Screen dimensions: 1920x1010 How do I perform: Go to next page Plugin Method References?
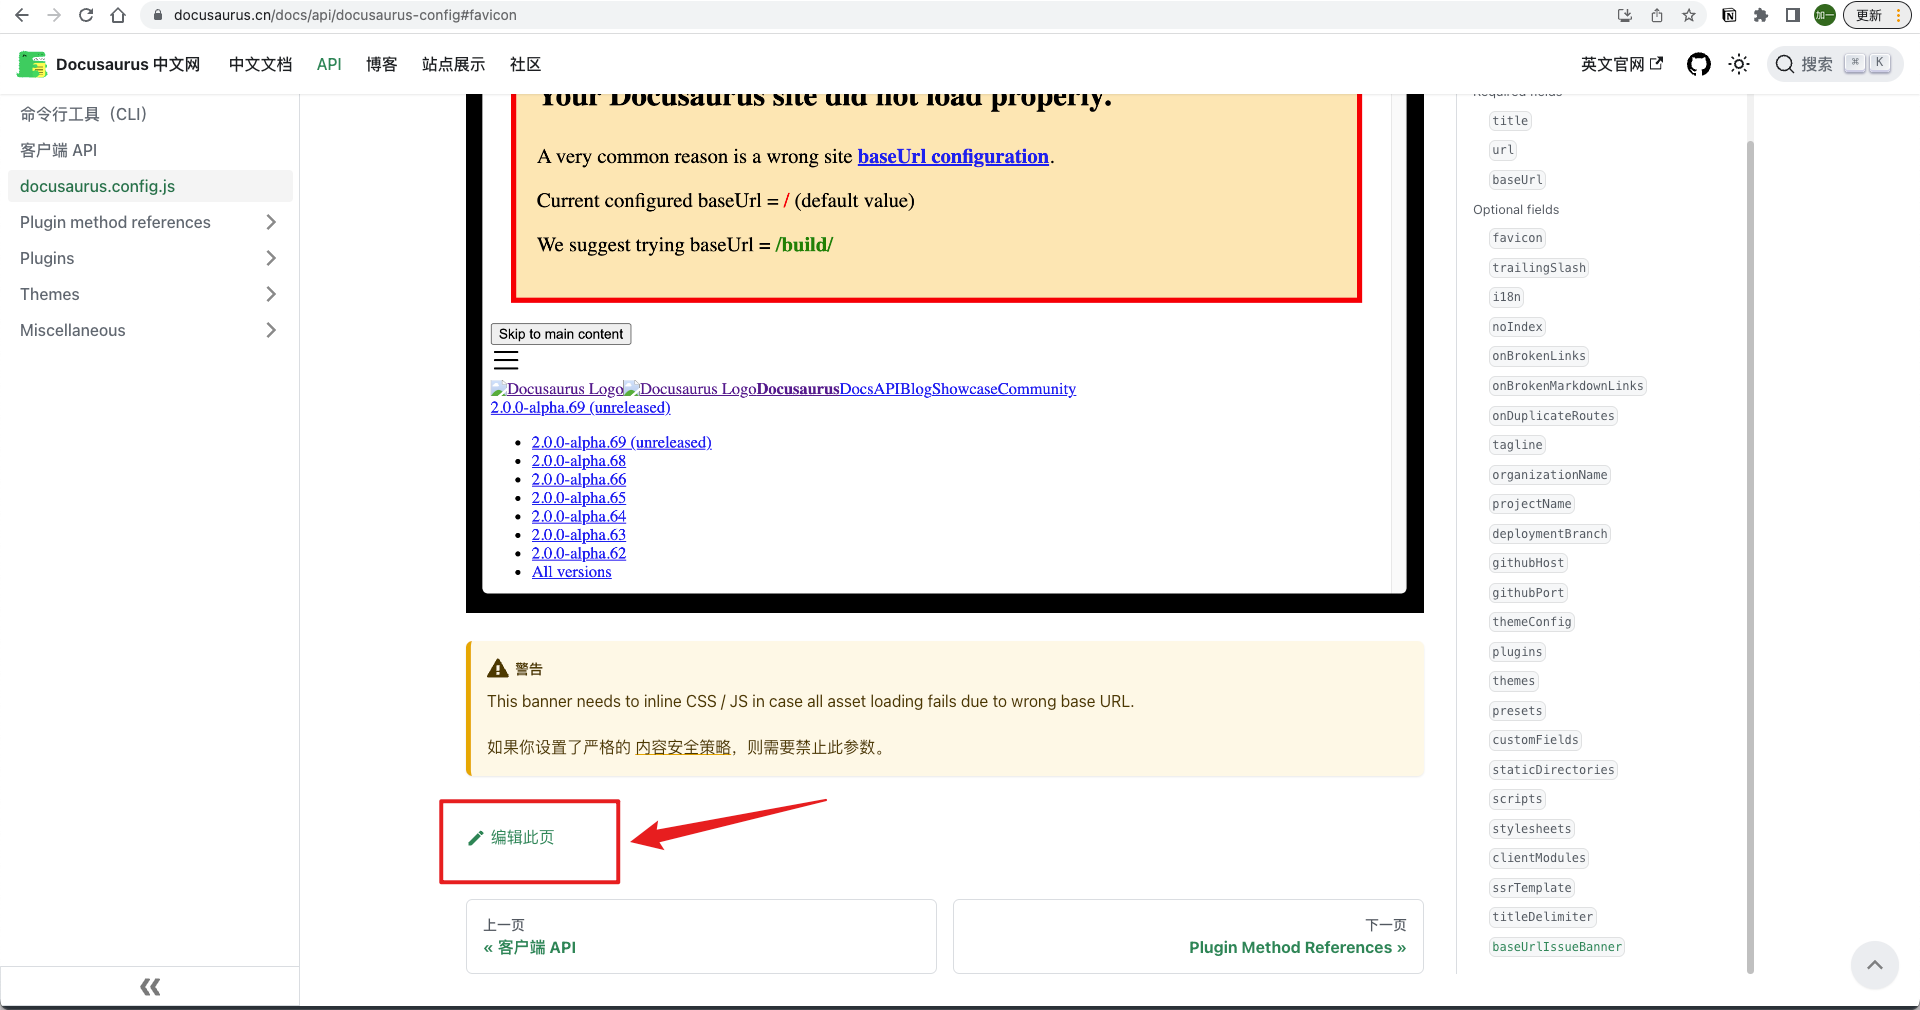1188,937
